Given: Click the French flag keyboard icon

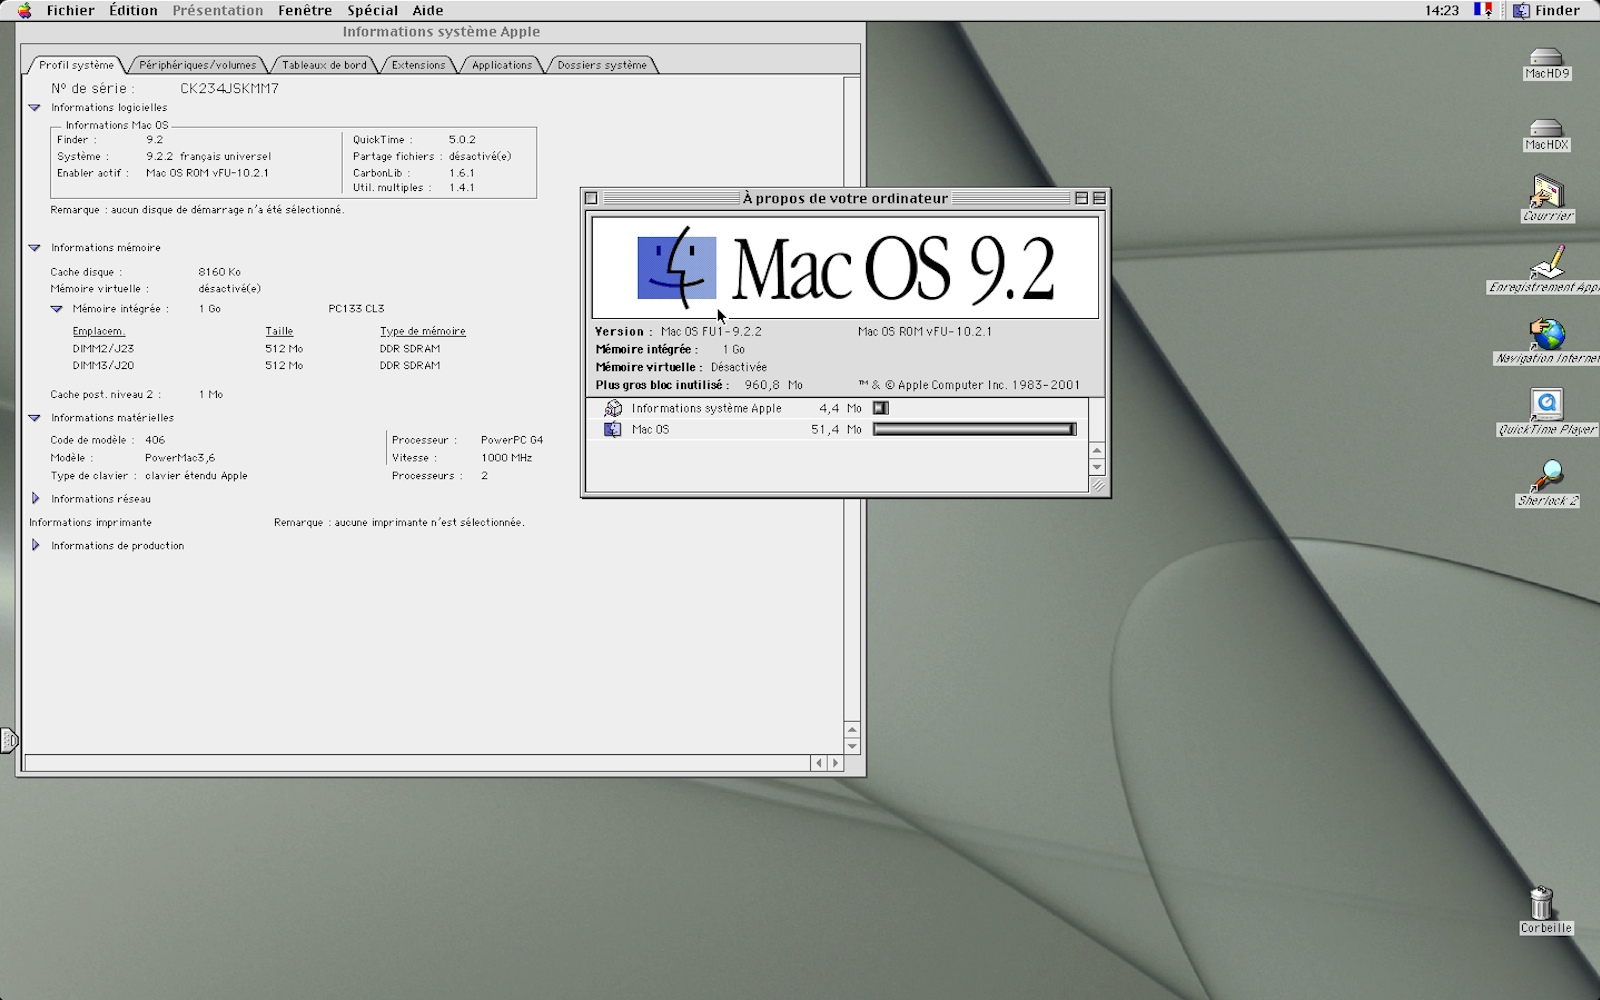Looking at the screenshot, I should click(1483, 10).
